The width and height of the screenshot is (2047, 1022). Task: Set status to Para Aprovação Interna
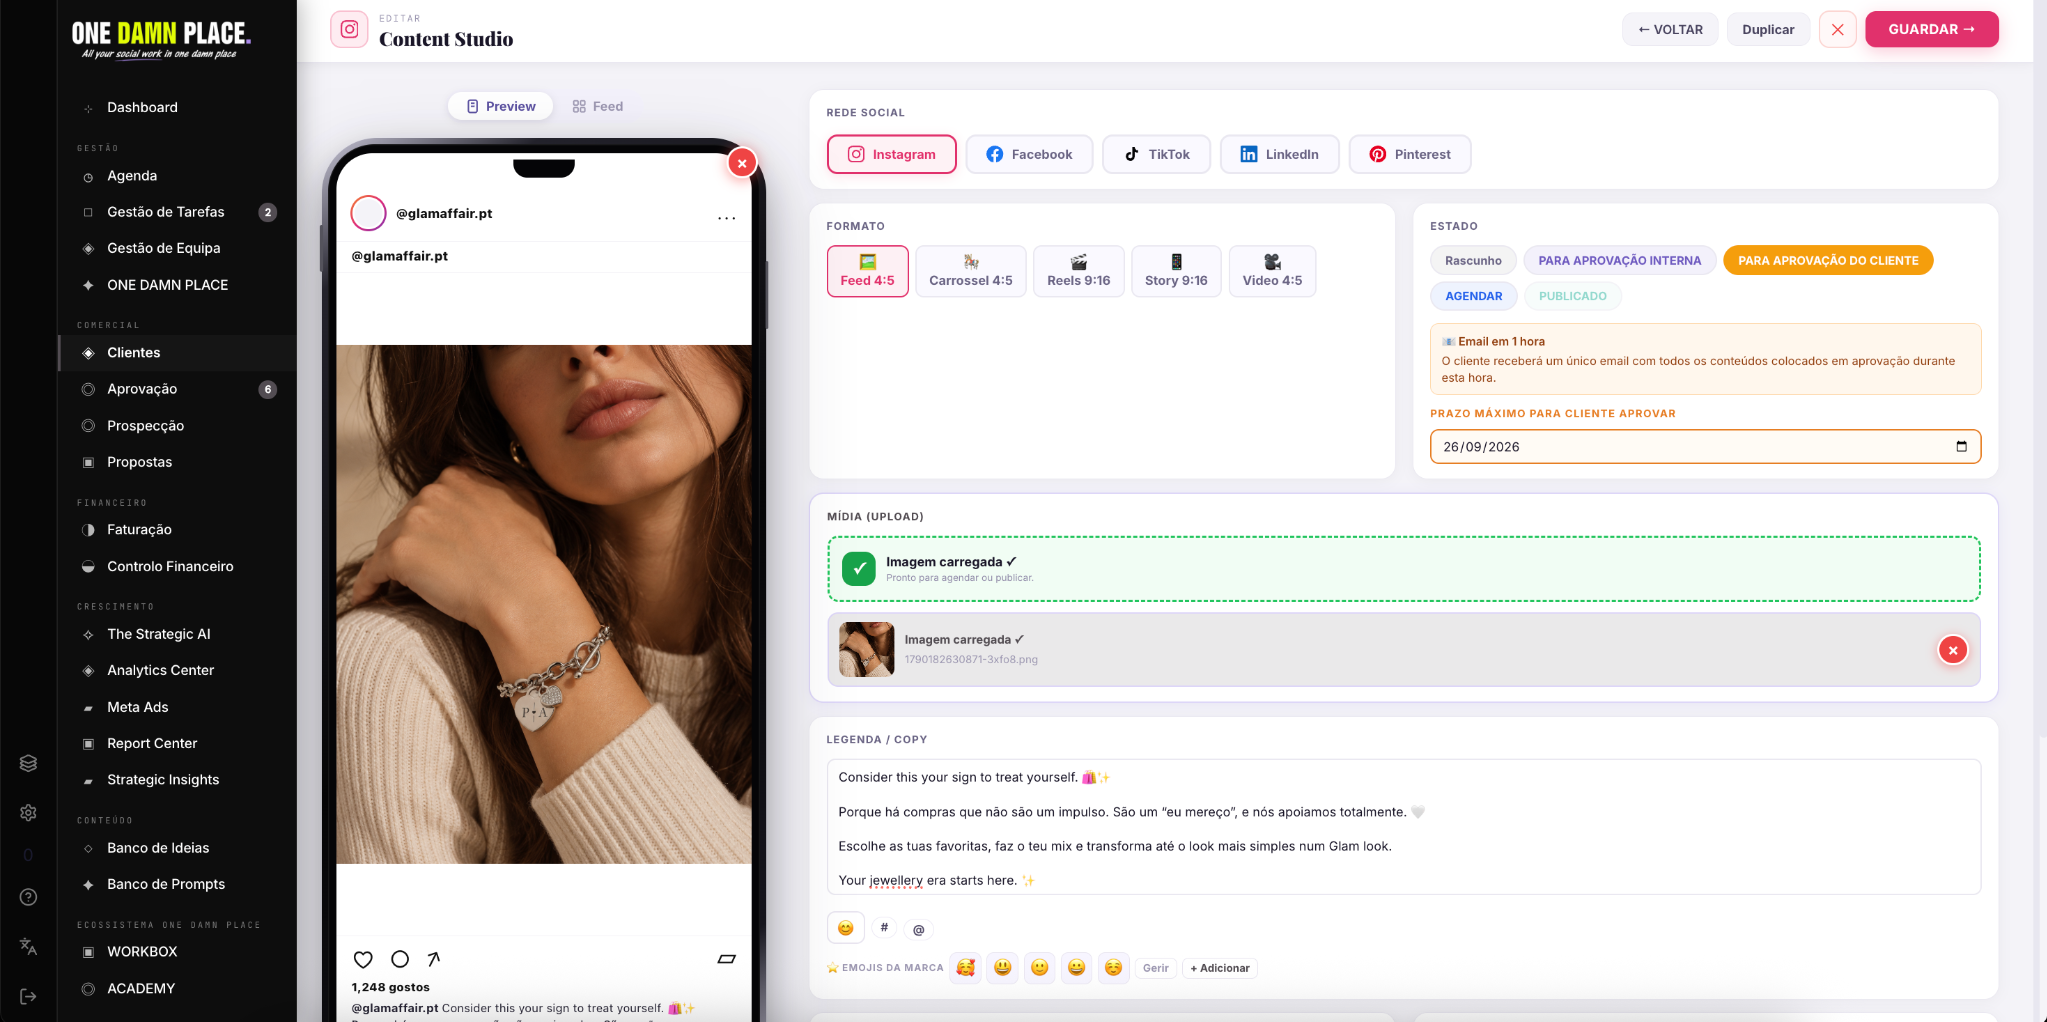tap(1619, 260)
